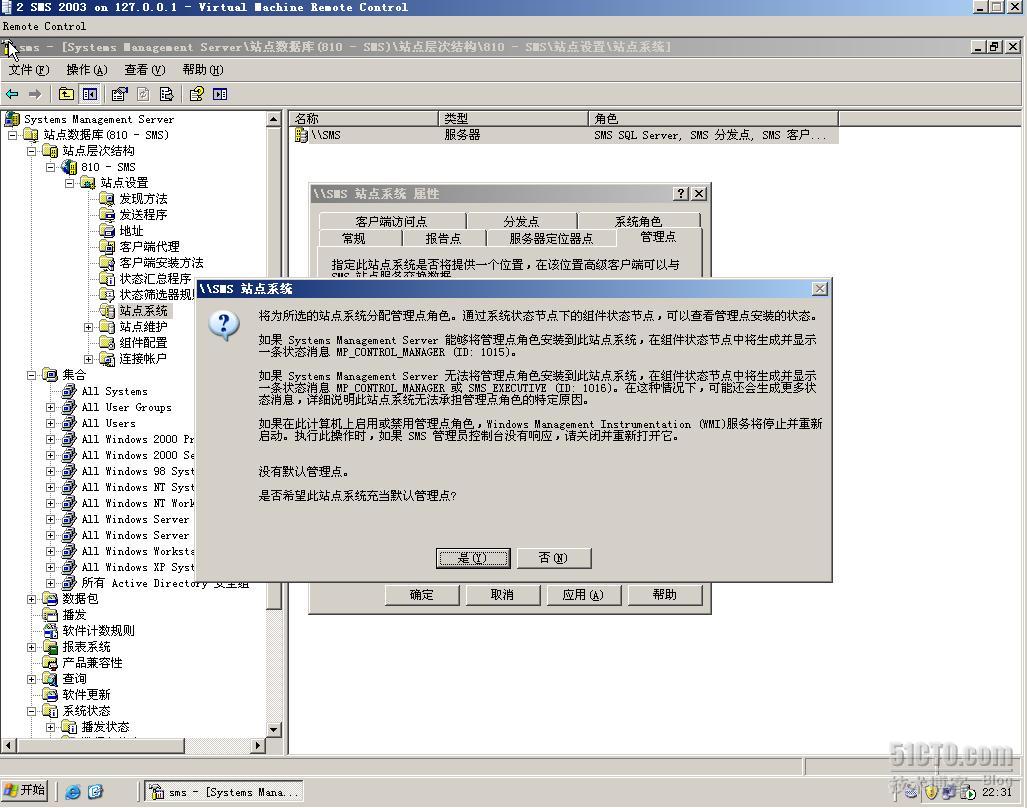1027x808 pixels.
Task: Open the 查看(V) menu
Action: pos(145,70)
